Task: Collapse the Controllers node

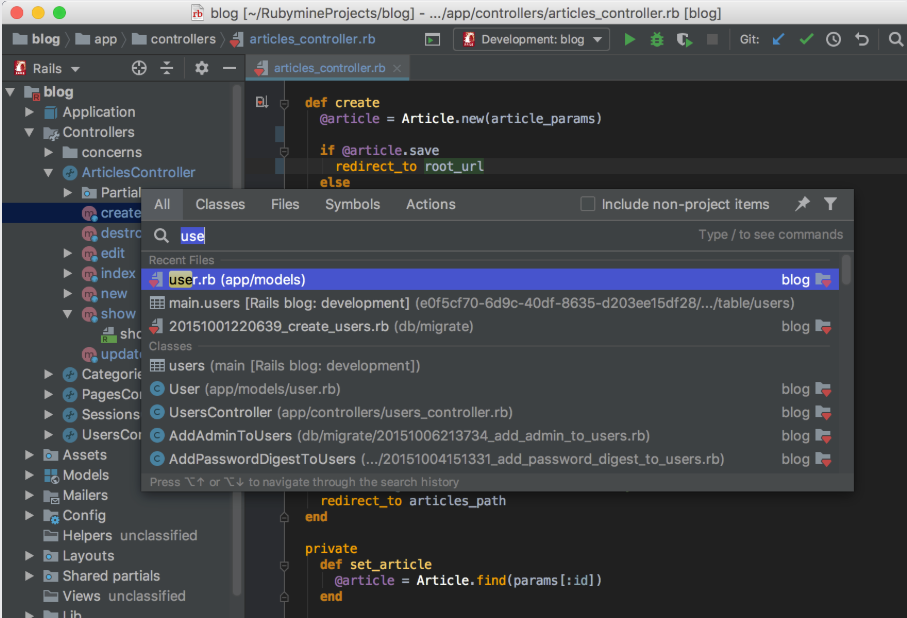Action: point(30,132)
